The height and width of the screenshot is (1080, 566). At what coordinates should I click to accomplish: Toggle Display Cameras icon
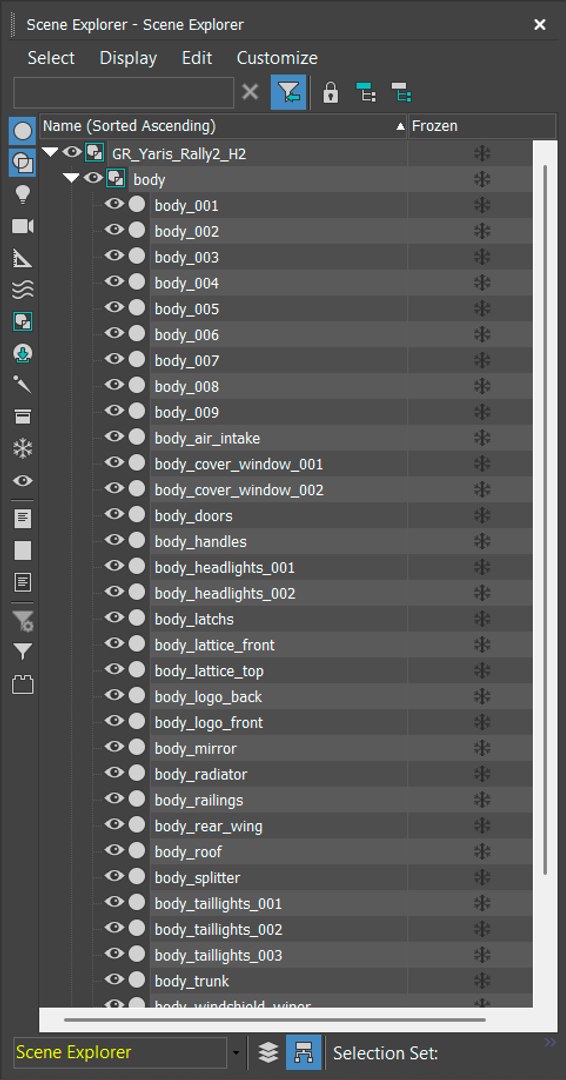click(x=23, y=227)
